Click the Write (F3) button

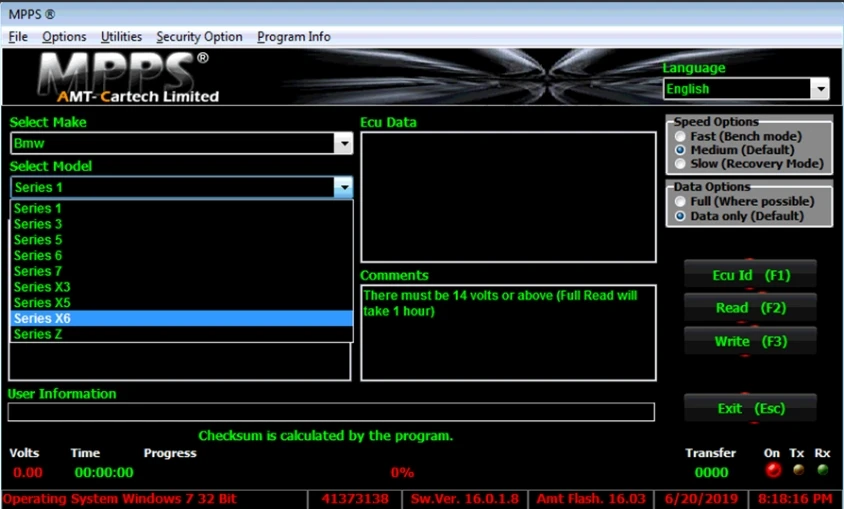tap(750, 341)
